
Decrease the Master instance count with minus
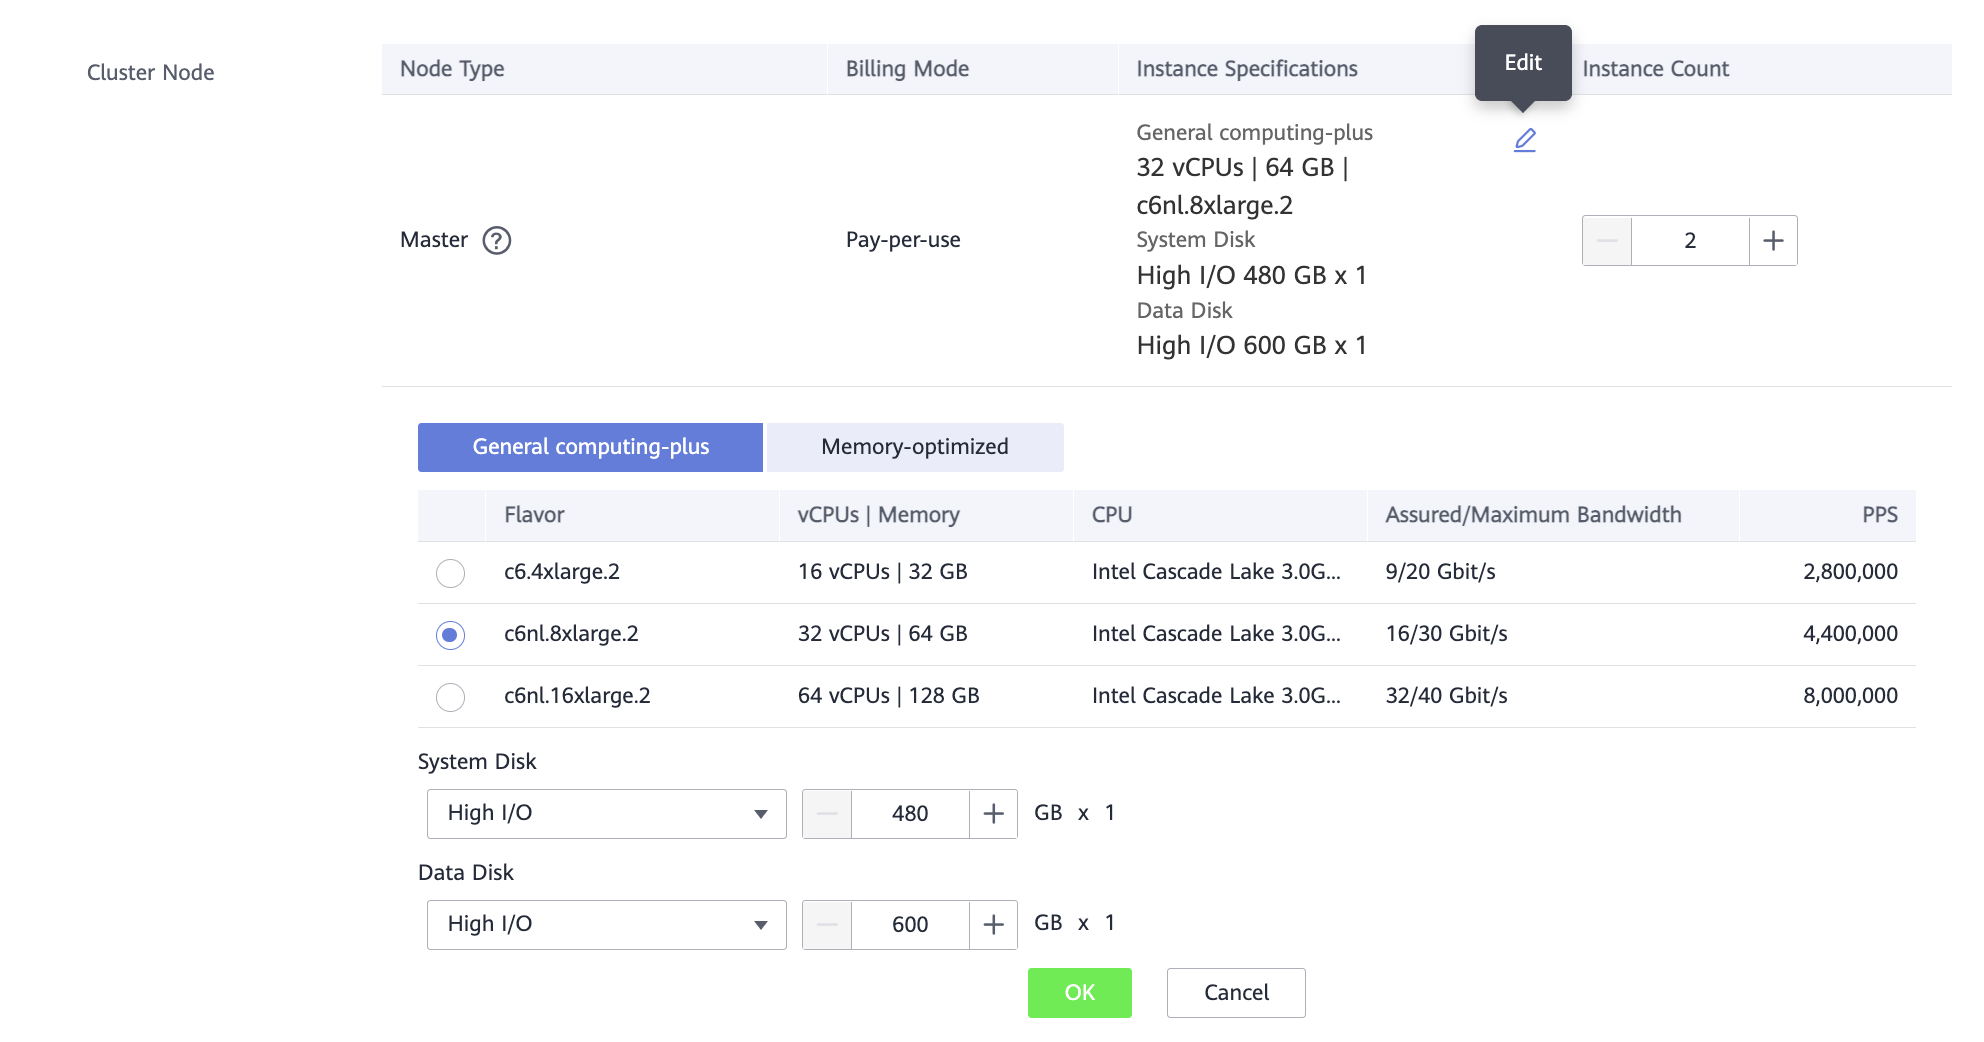[x=1607, y=241]
